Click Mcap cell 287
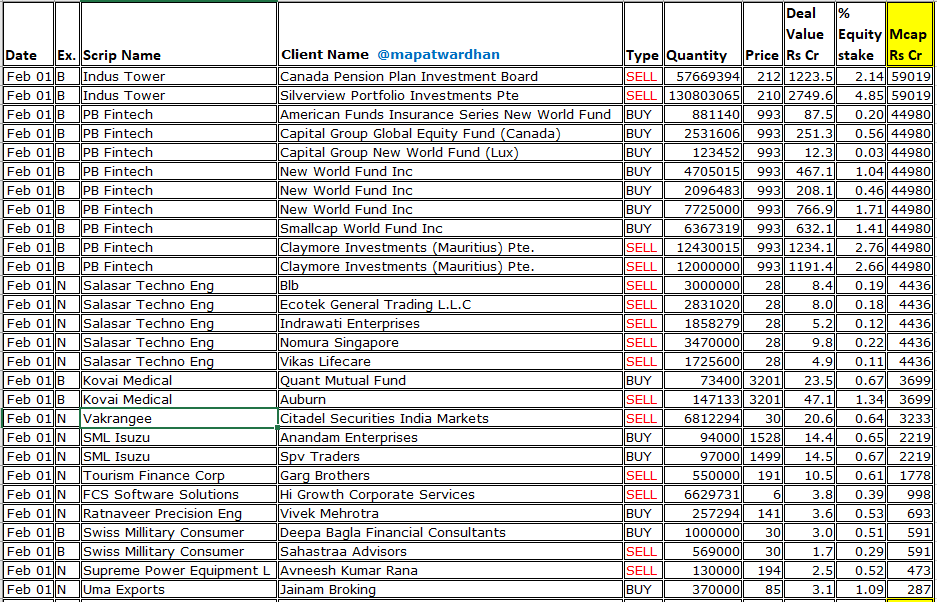Image resolution: width=937 pixels, height=602 pixels. 910,589
